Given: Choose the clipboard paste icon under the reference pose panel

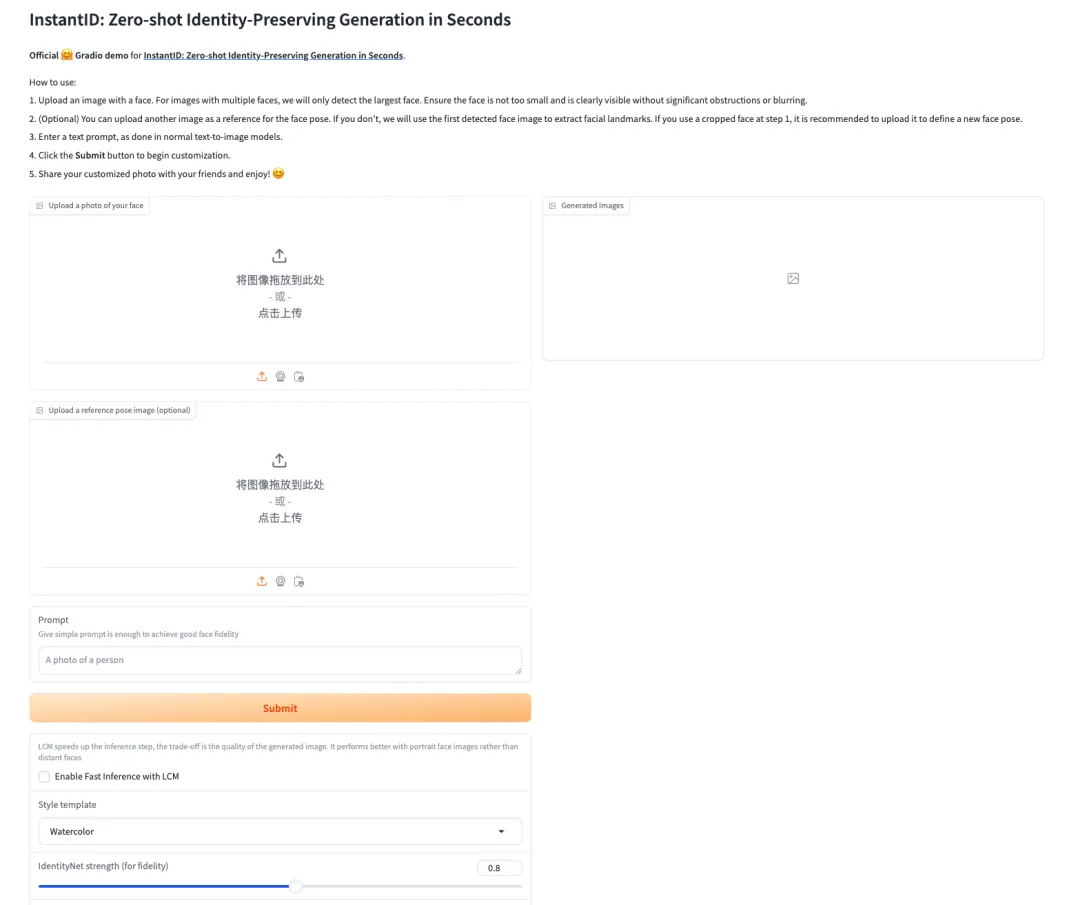Looking at the screenshot, I should pos(299,581).
